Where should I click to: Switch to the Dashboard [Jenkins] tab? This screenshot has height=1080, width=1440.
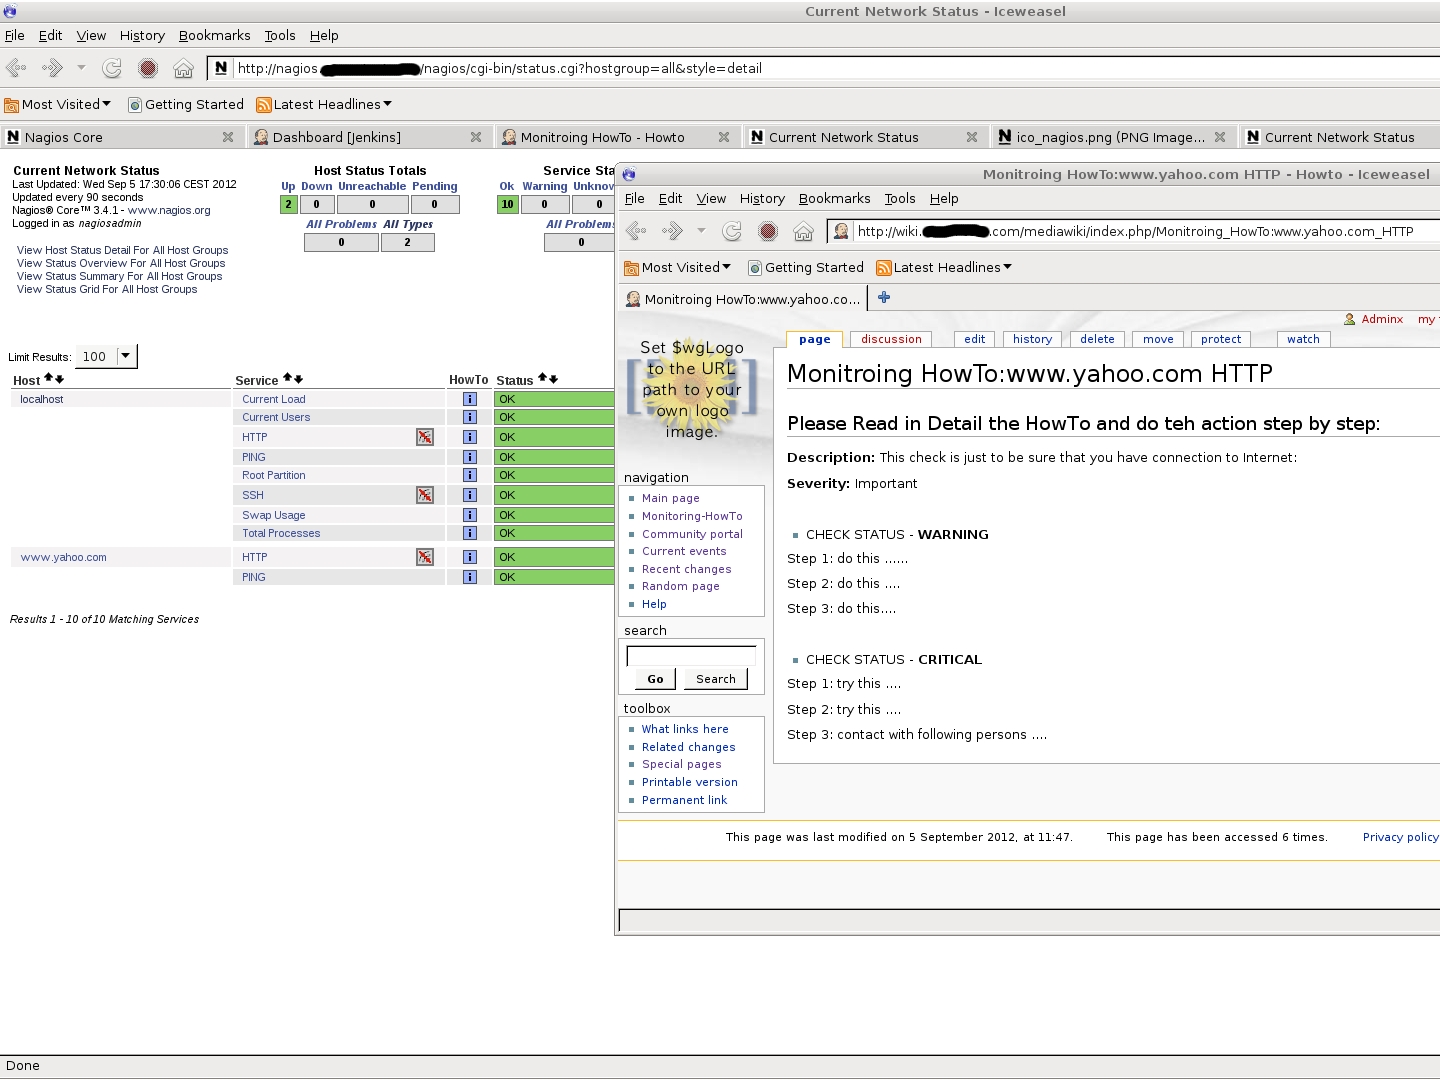coord(337,137)
